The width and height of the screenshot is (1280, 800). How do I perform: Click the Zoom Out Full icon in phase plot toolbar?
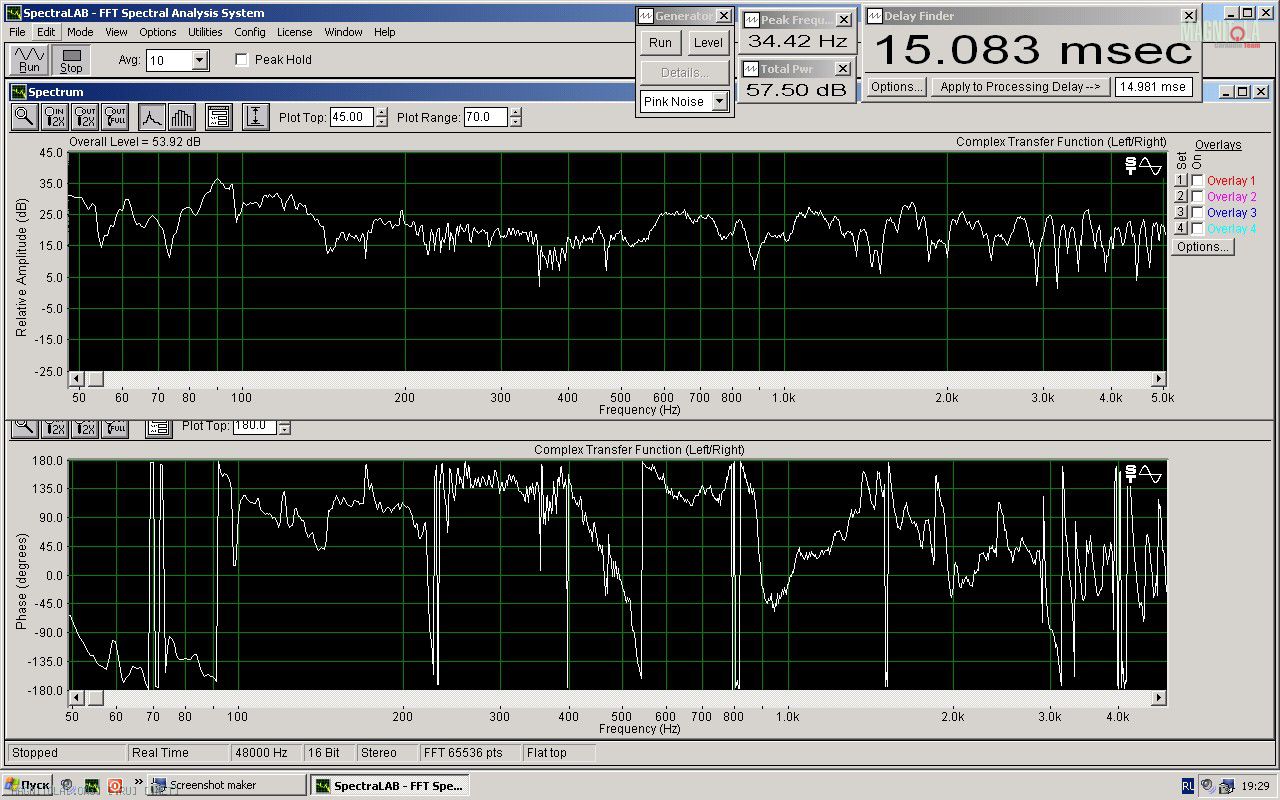click(115, 427)
